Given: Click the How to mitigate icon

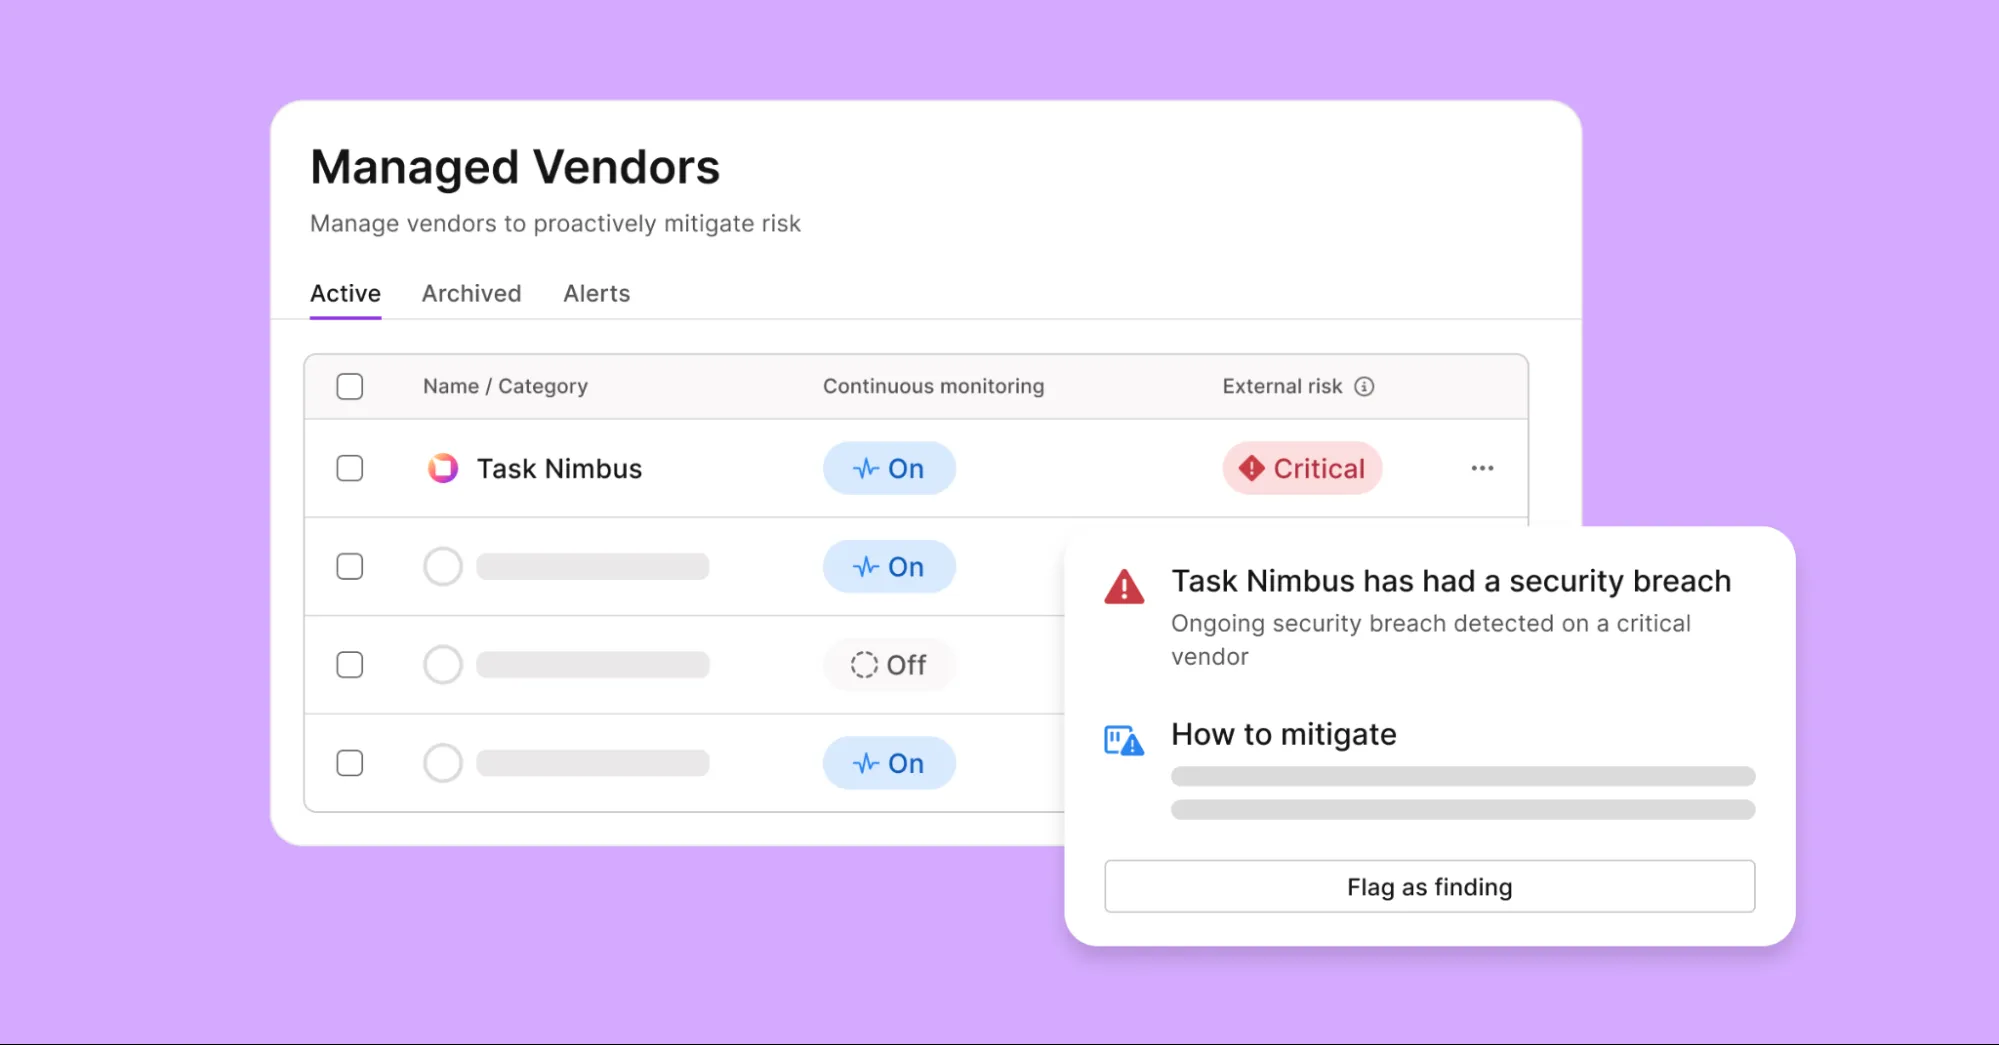Looking at the screenshot, I should tap(1124, 741).
